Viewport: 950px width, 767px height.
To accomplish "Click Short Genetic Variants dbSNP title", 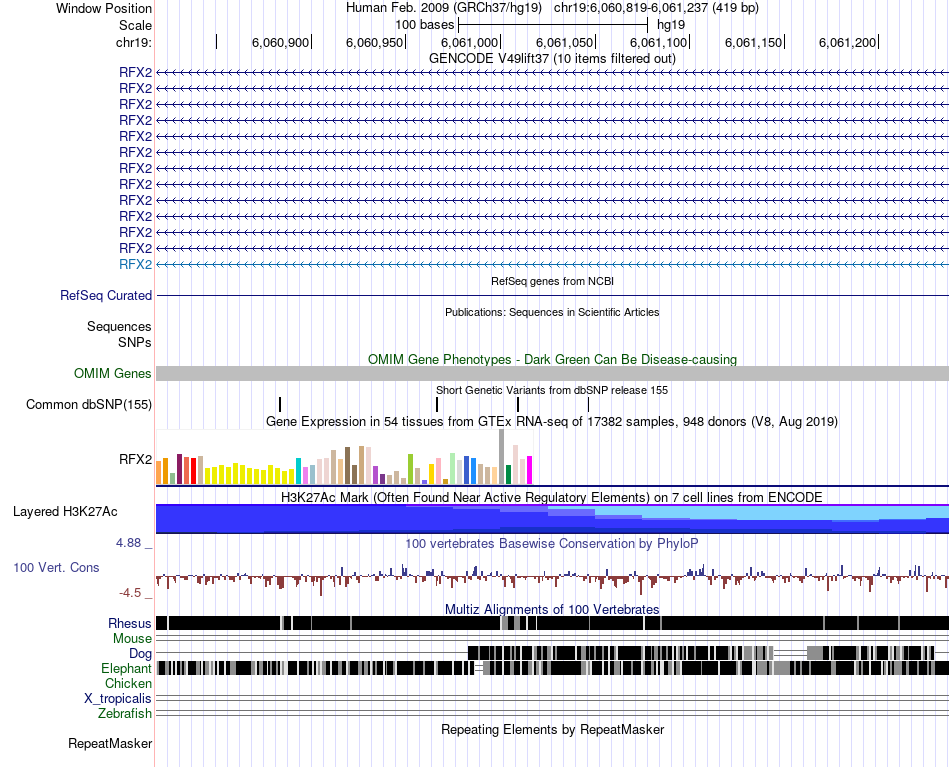I will point(552,390).
